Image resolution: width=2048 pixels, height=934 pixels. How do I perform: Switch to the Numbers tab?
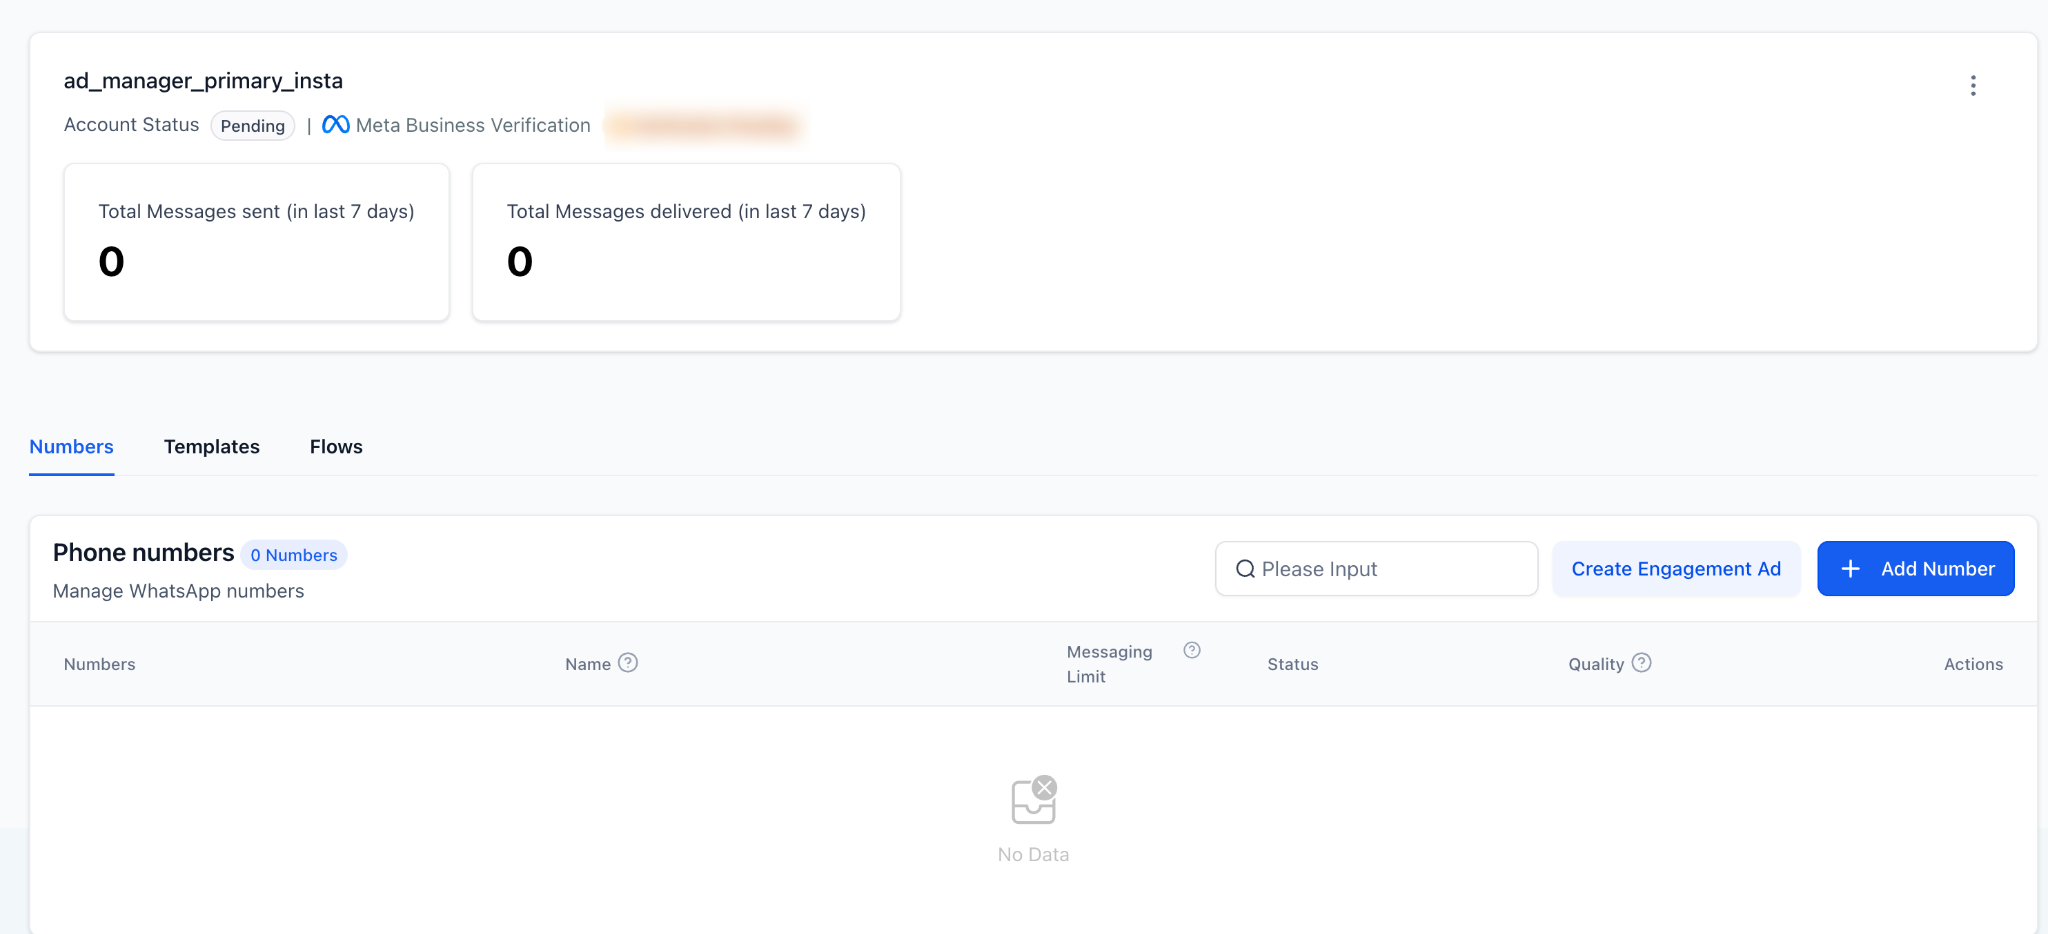[71, 447]
